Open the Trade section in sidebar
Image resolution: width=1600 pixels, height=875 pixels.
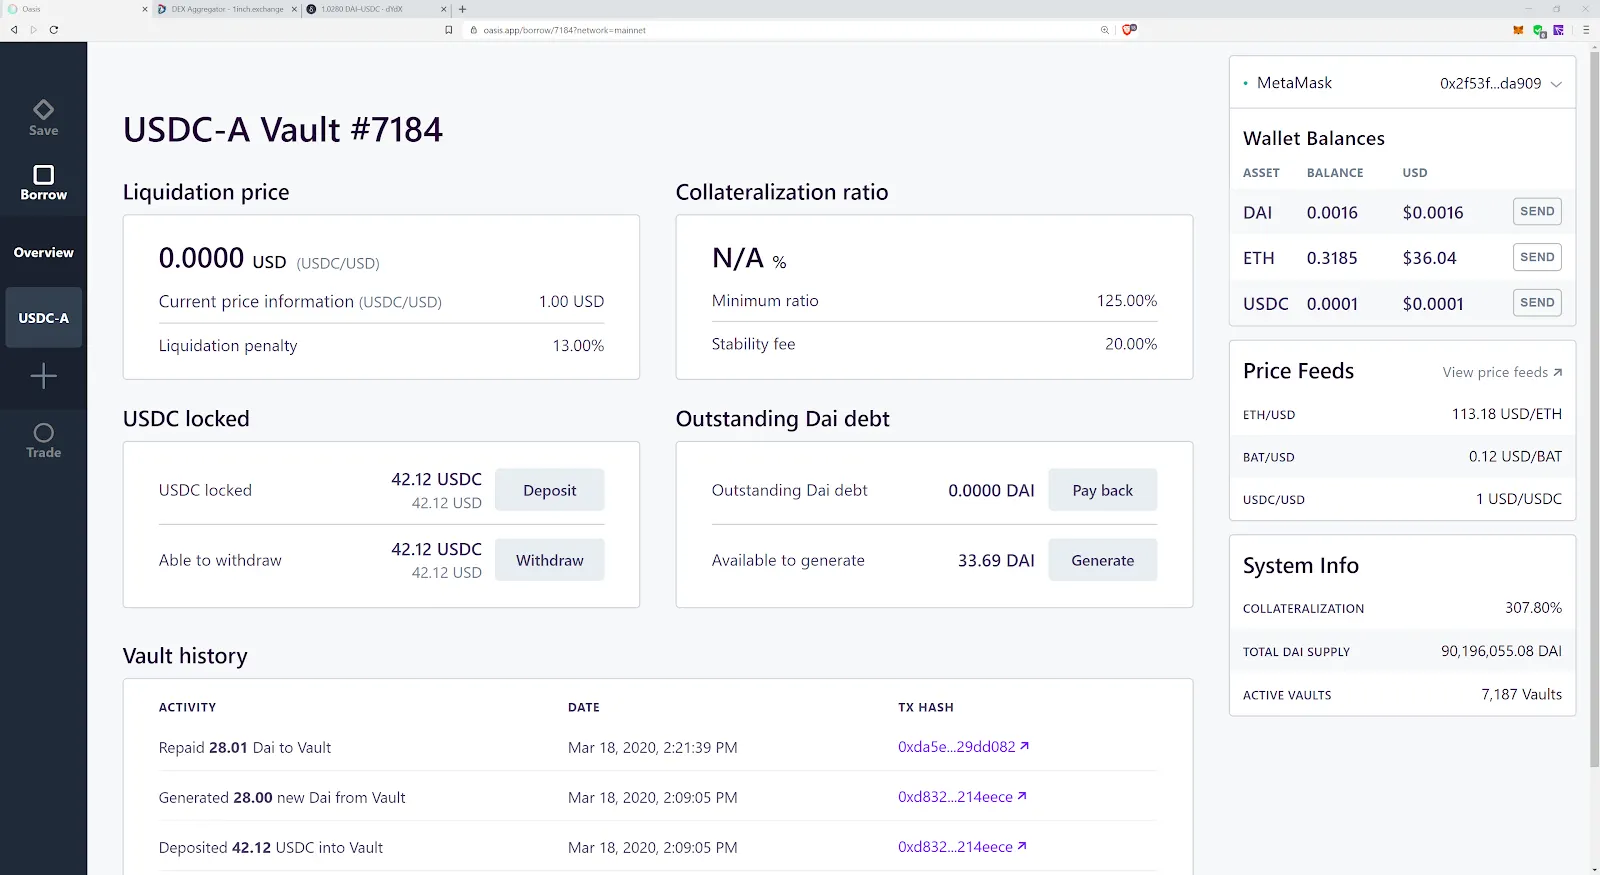(x=43, y=440)
